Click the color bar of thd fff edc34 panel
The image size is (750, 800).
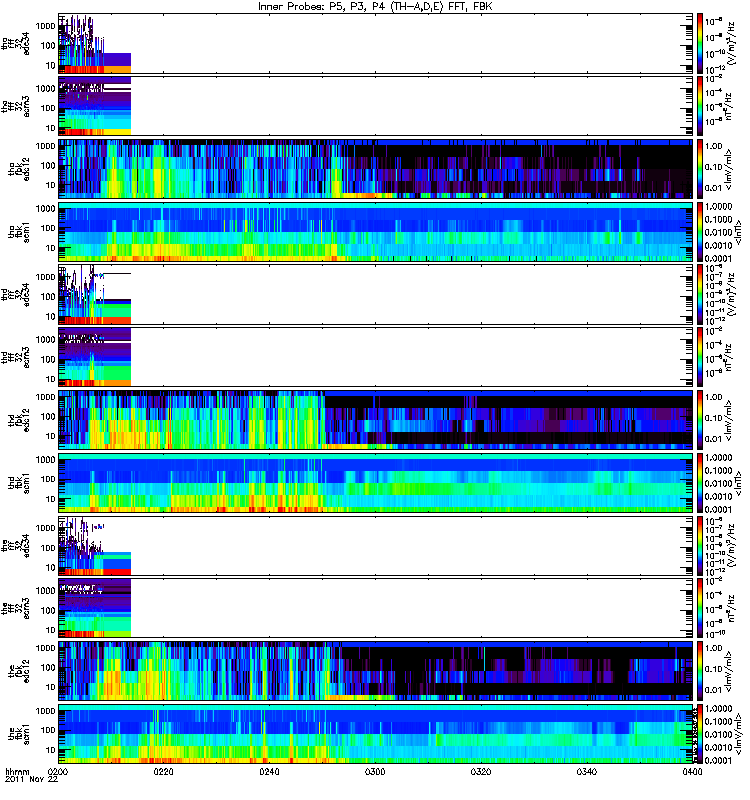point(700,295)
